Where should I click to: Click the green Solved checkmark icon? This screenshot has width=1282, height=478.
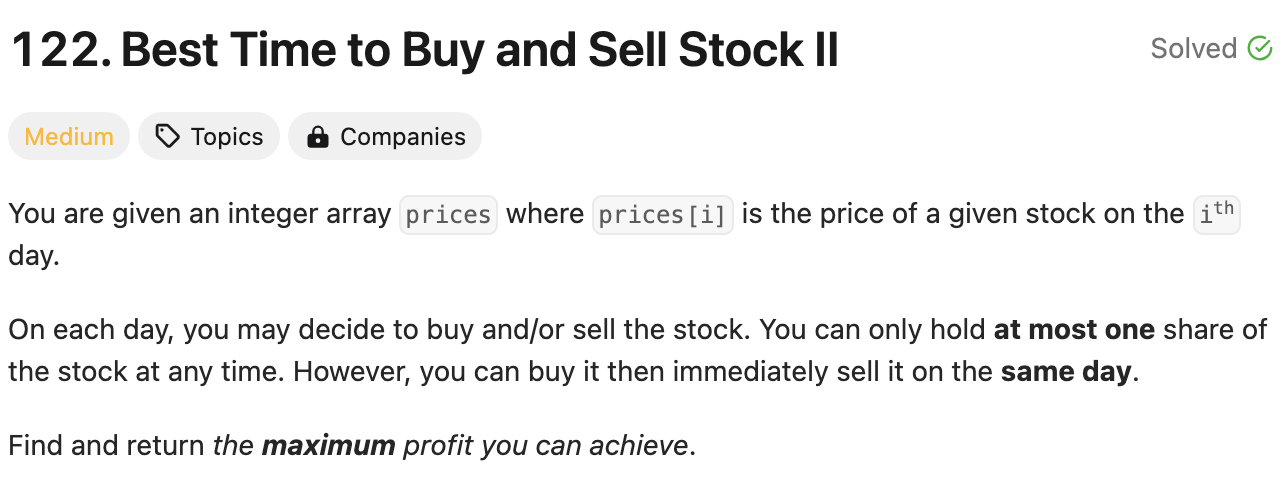point(1259,48)
